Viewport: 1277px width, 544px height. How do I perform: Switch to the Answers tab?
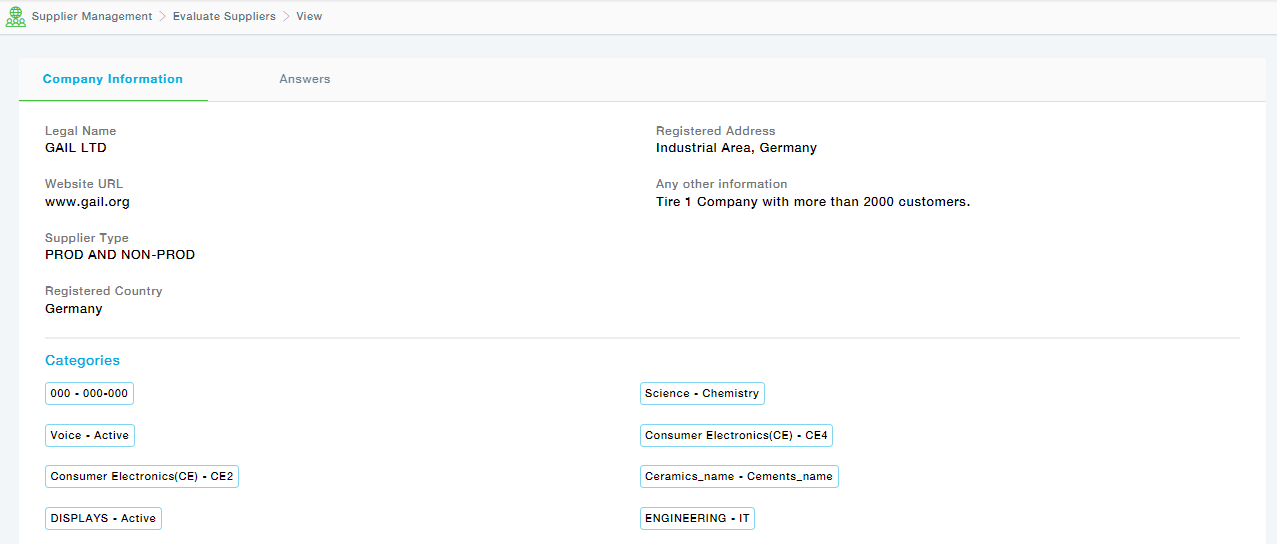(x=304, y=79)
